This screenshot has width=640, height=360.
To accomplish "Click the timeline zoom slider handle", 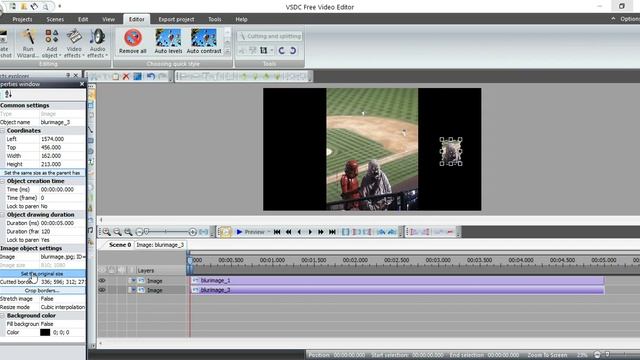I will point(147,232).
